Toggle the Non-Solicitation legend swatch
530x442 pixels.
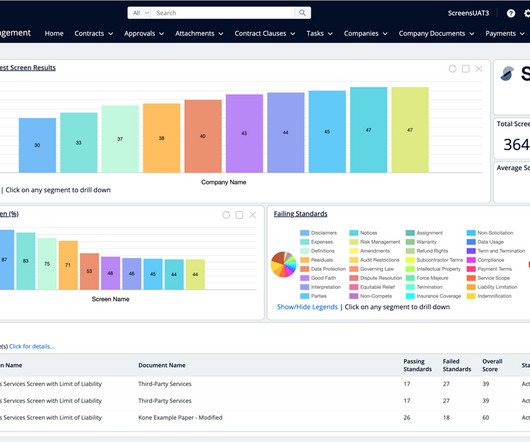pyautogui.click(x=471, y=233)
